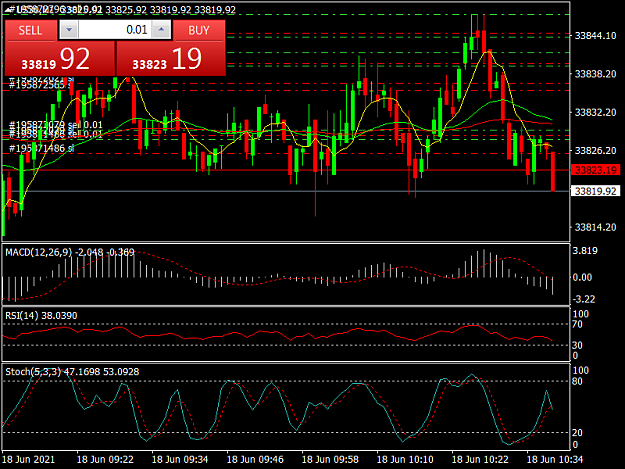Click the 18 Jun 09:22 time label
Viewport: 625px width, 469px height.
(x=105, y=459)
